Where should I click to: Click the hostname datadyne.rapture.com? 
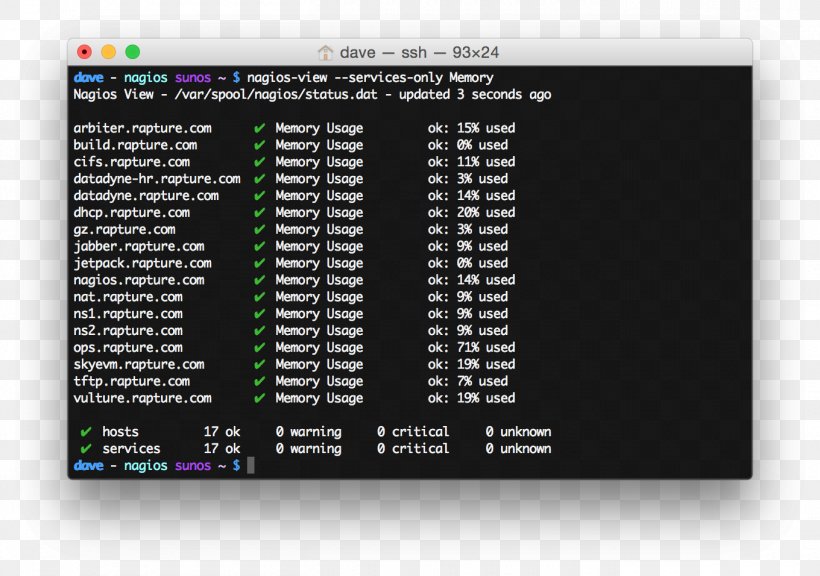(x=146, y=196)
